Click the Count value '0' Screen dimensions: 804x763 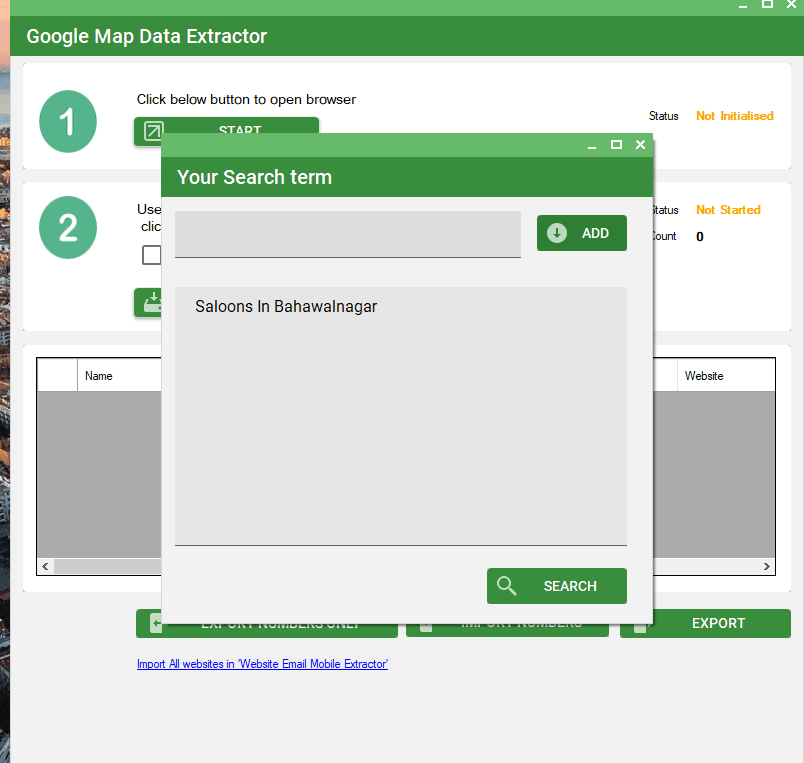point(699,236)
